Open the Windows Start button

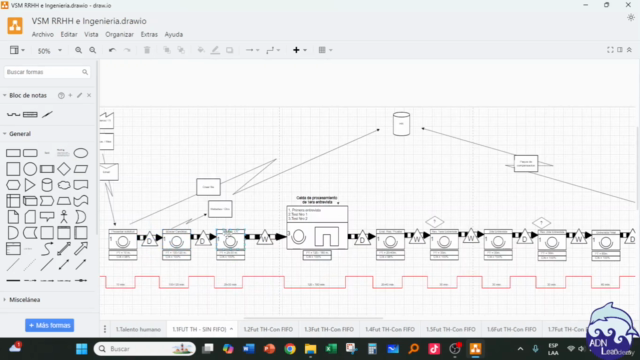(x=82, y=349)
